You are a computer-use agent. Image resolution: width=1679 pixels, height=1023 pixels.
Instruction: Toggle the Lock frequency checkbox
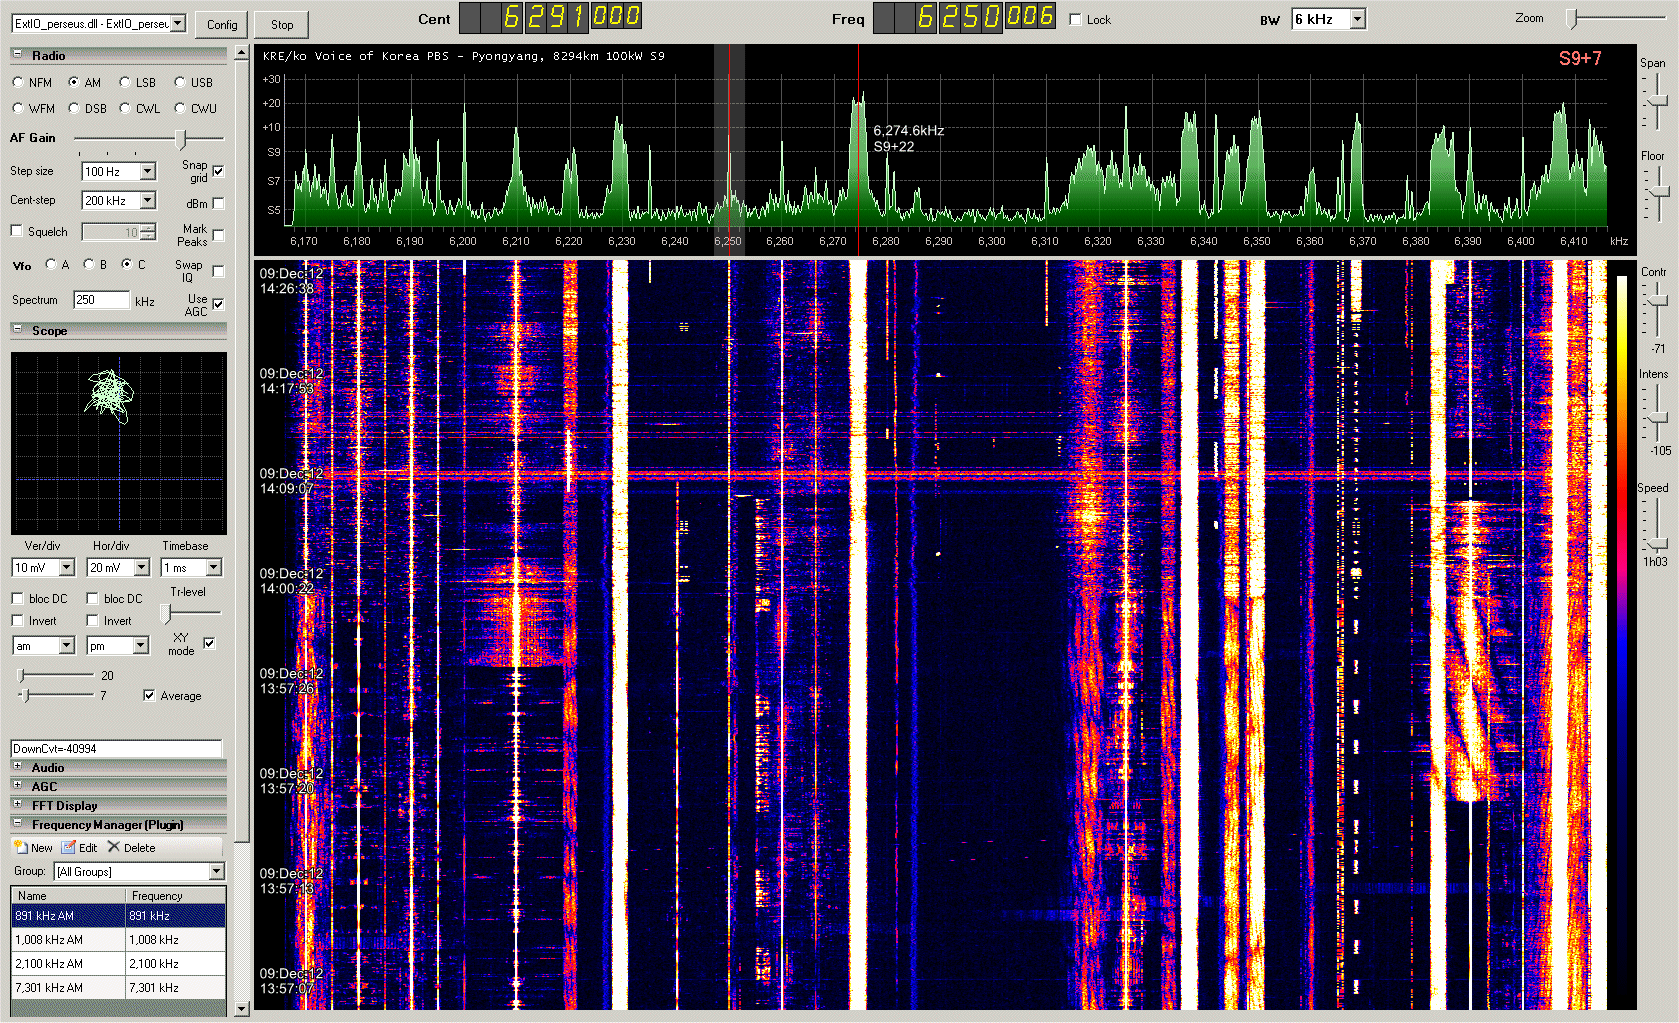coord(1076,20)
